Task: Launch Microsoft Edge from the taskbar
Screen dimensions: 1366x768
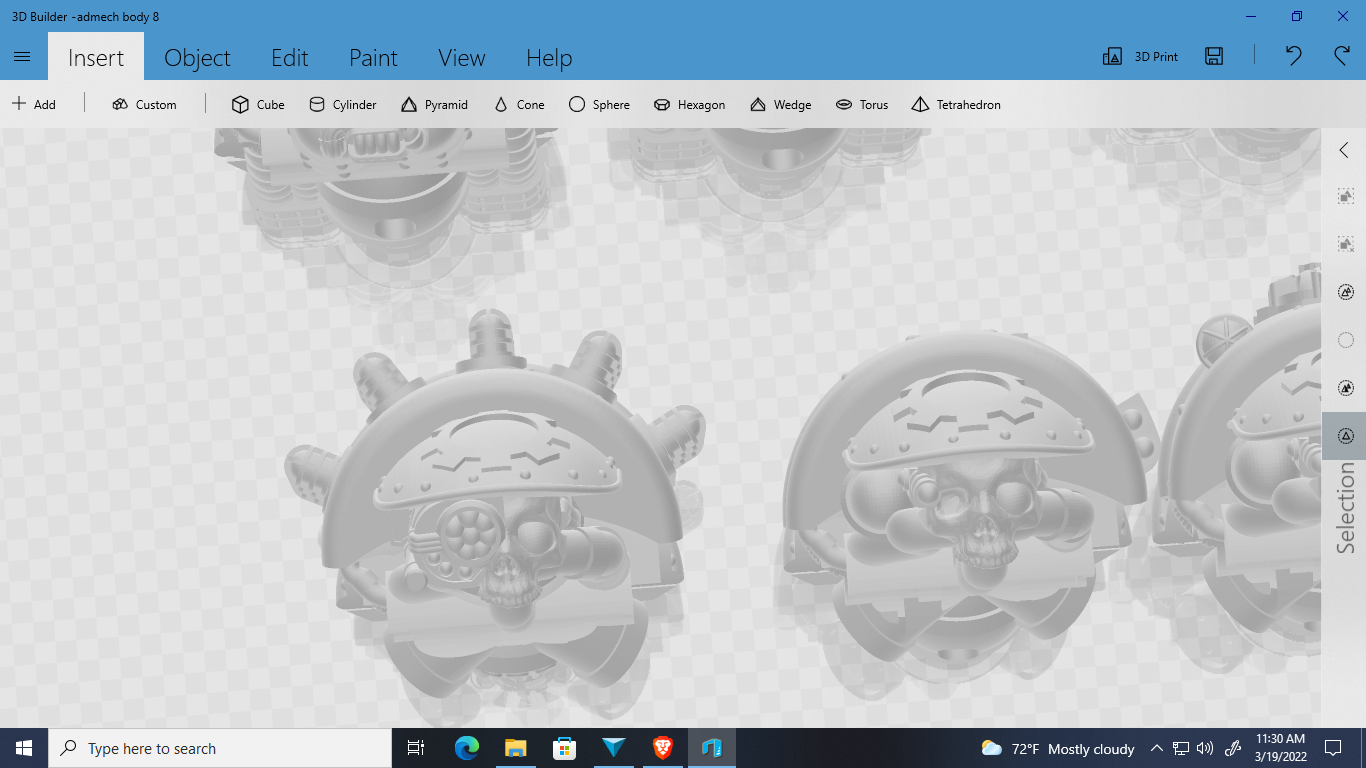Action: [x=467, y=748]
